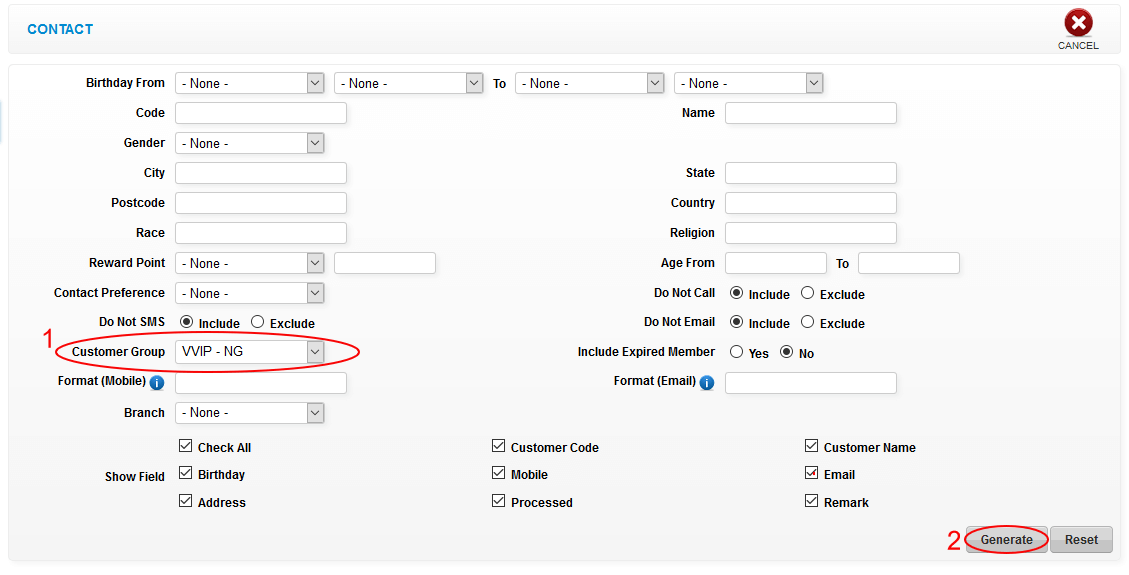Viewport: 1129px width, 575px height.
Task: Open Format (Mobile) info icon
Action: click(157, 383)
